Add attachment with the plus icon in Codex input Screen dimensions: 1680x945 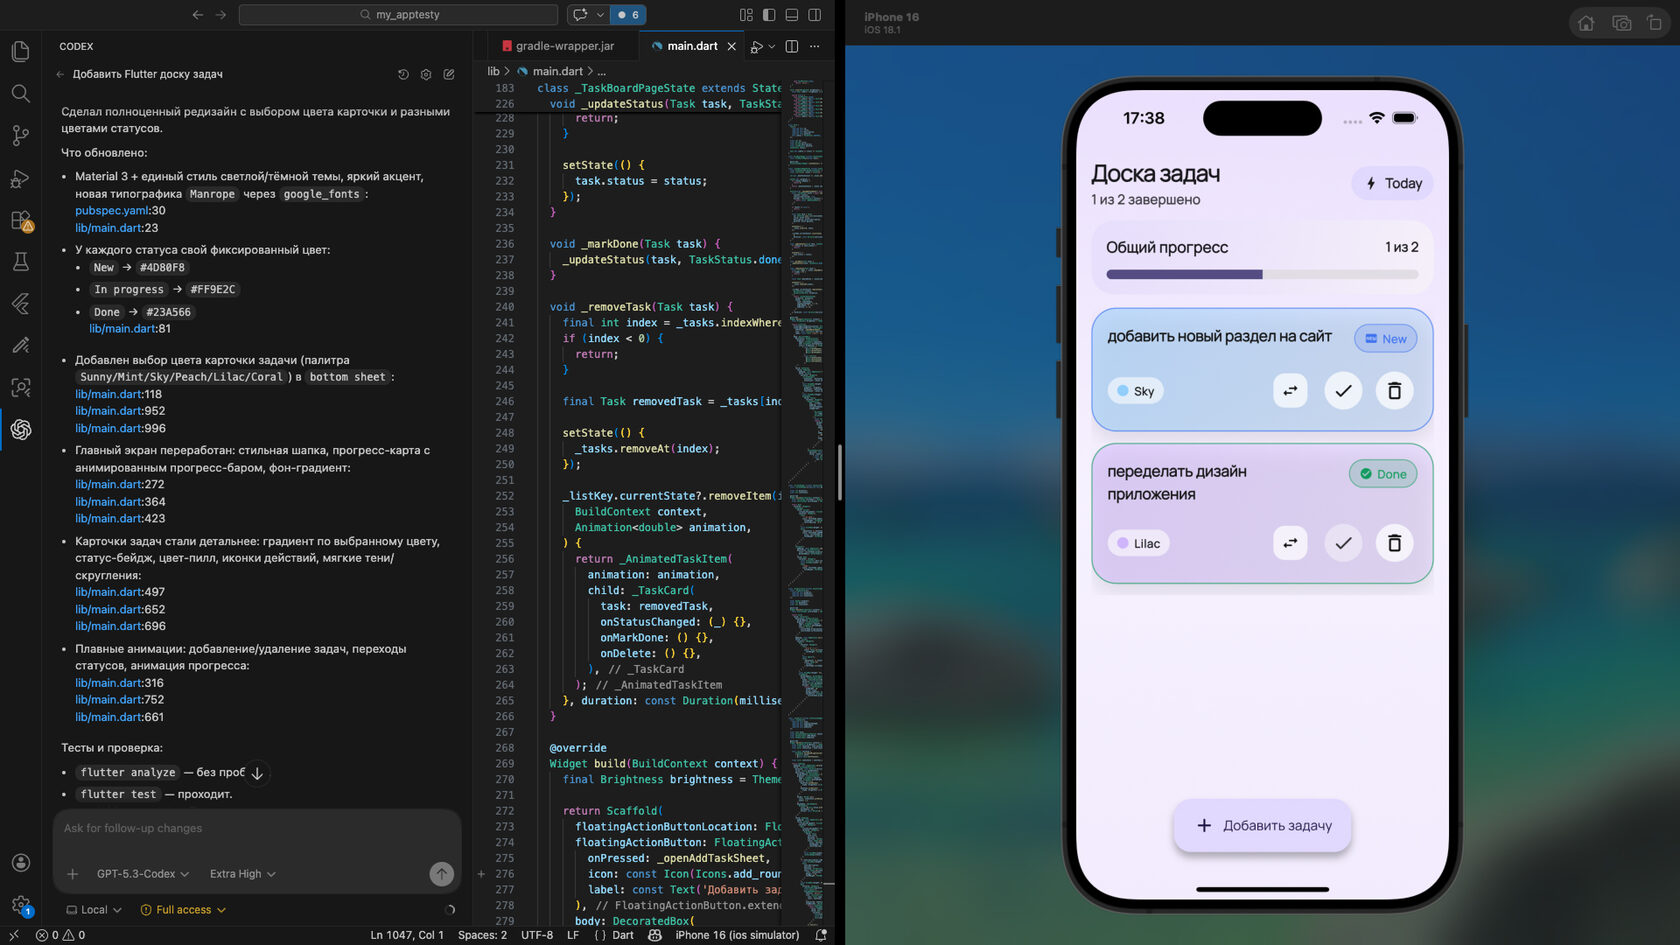click(72, 874)
